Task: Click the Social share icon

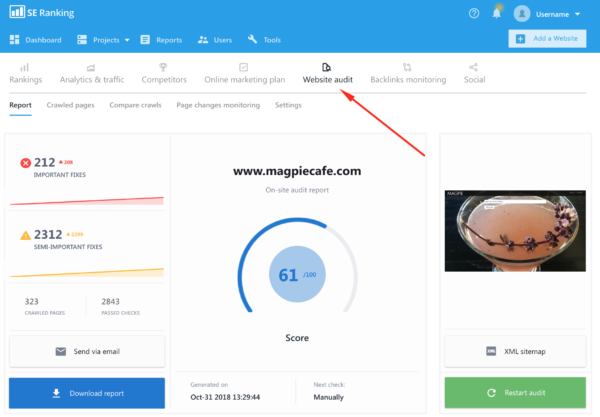Action: pos(473,67)
